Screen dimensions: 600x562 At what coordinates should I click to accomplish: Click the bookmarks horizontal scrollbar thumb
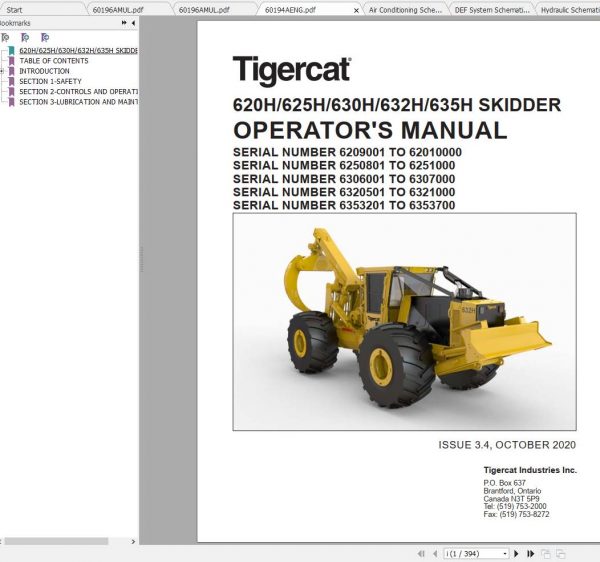point(56,541)
